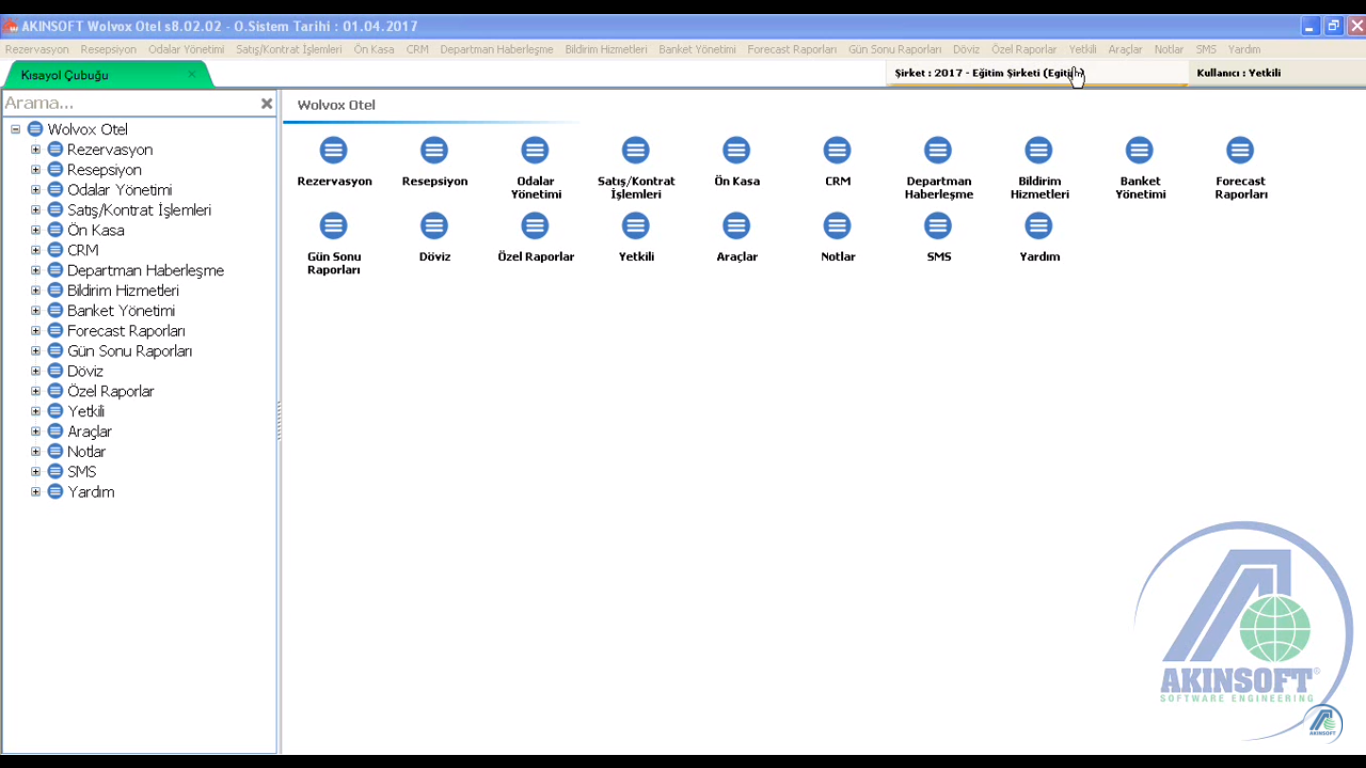Screen dimensions: 1366x768
Task: Expand Bildirim Hizmetleri tree node
Action: (35, 290)
